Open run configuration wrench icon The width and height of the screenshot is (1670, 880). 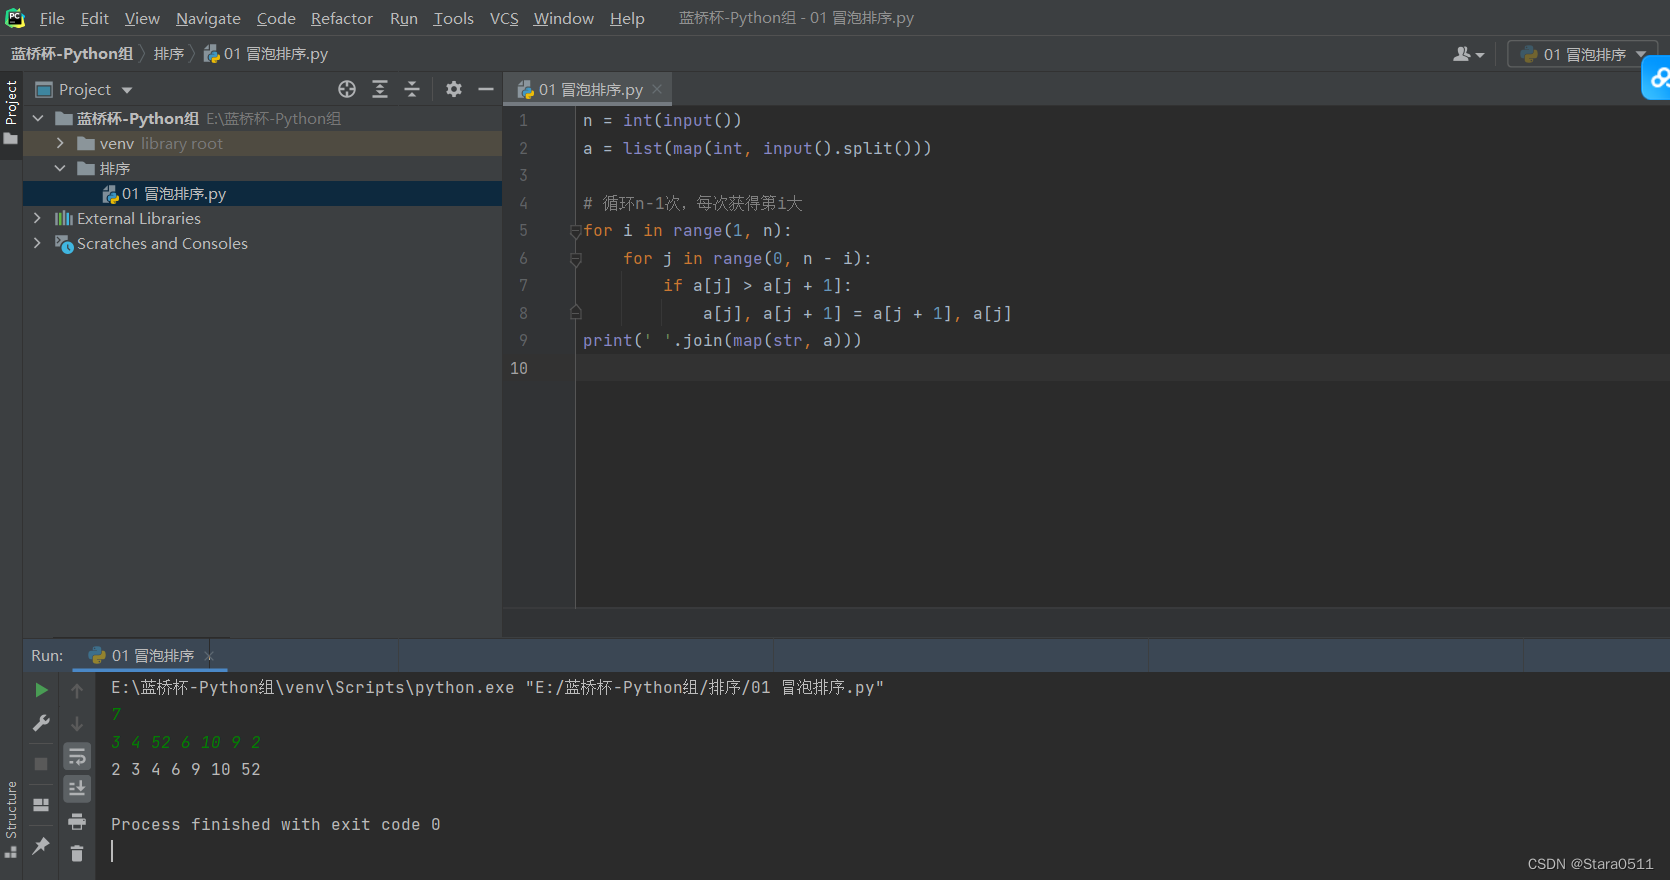[x=41, y=723]
